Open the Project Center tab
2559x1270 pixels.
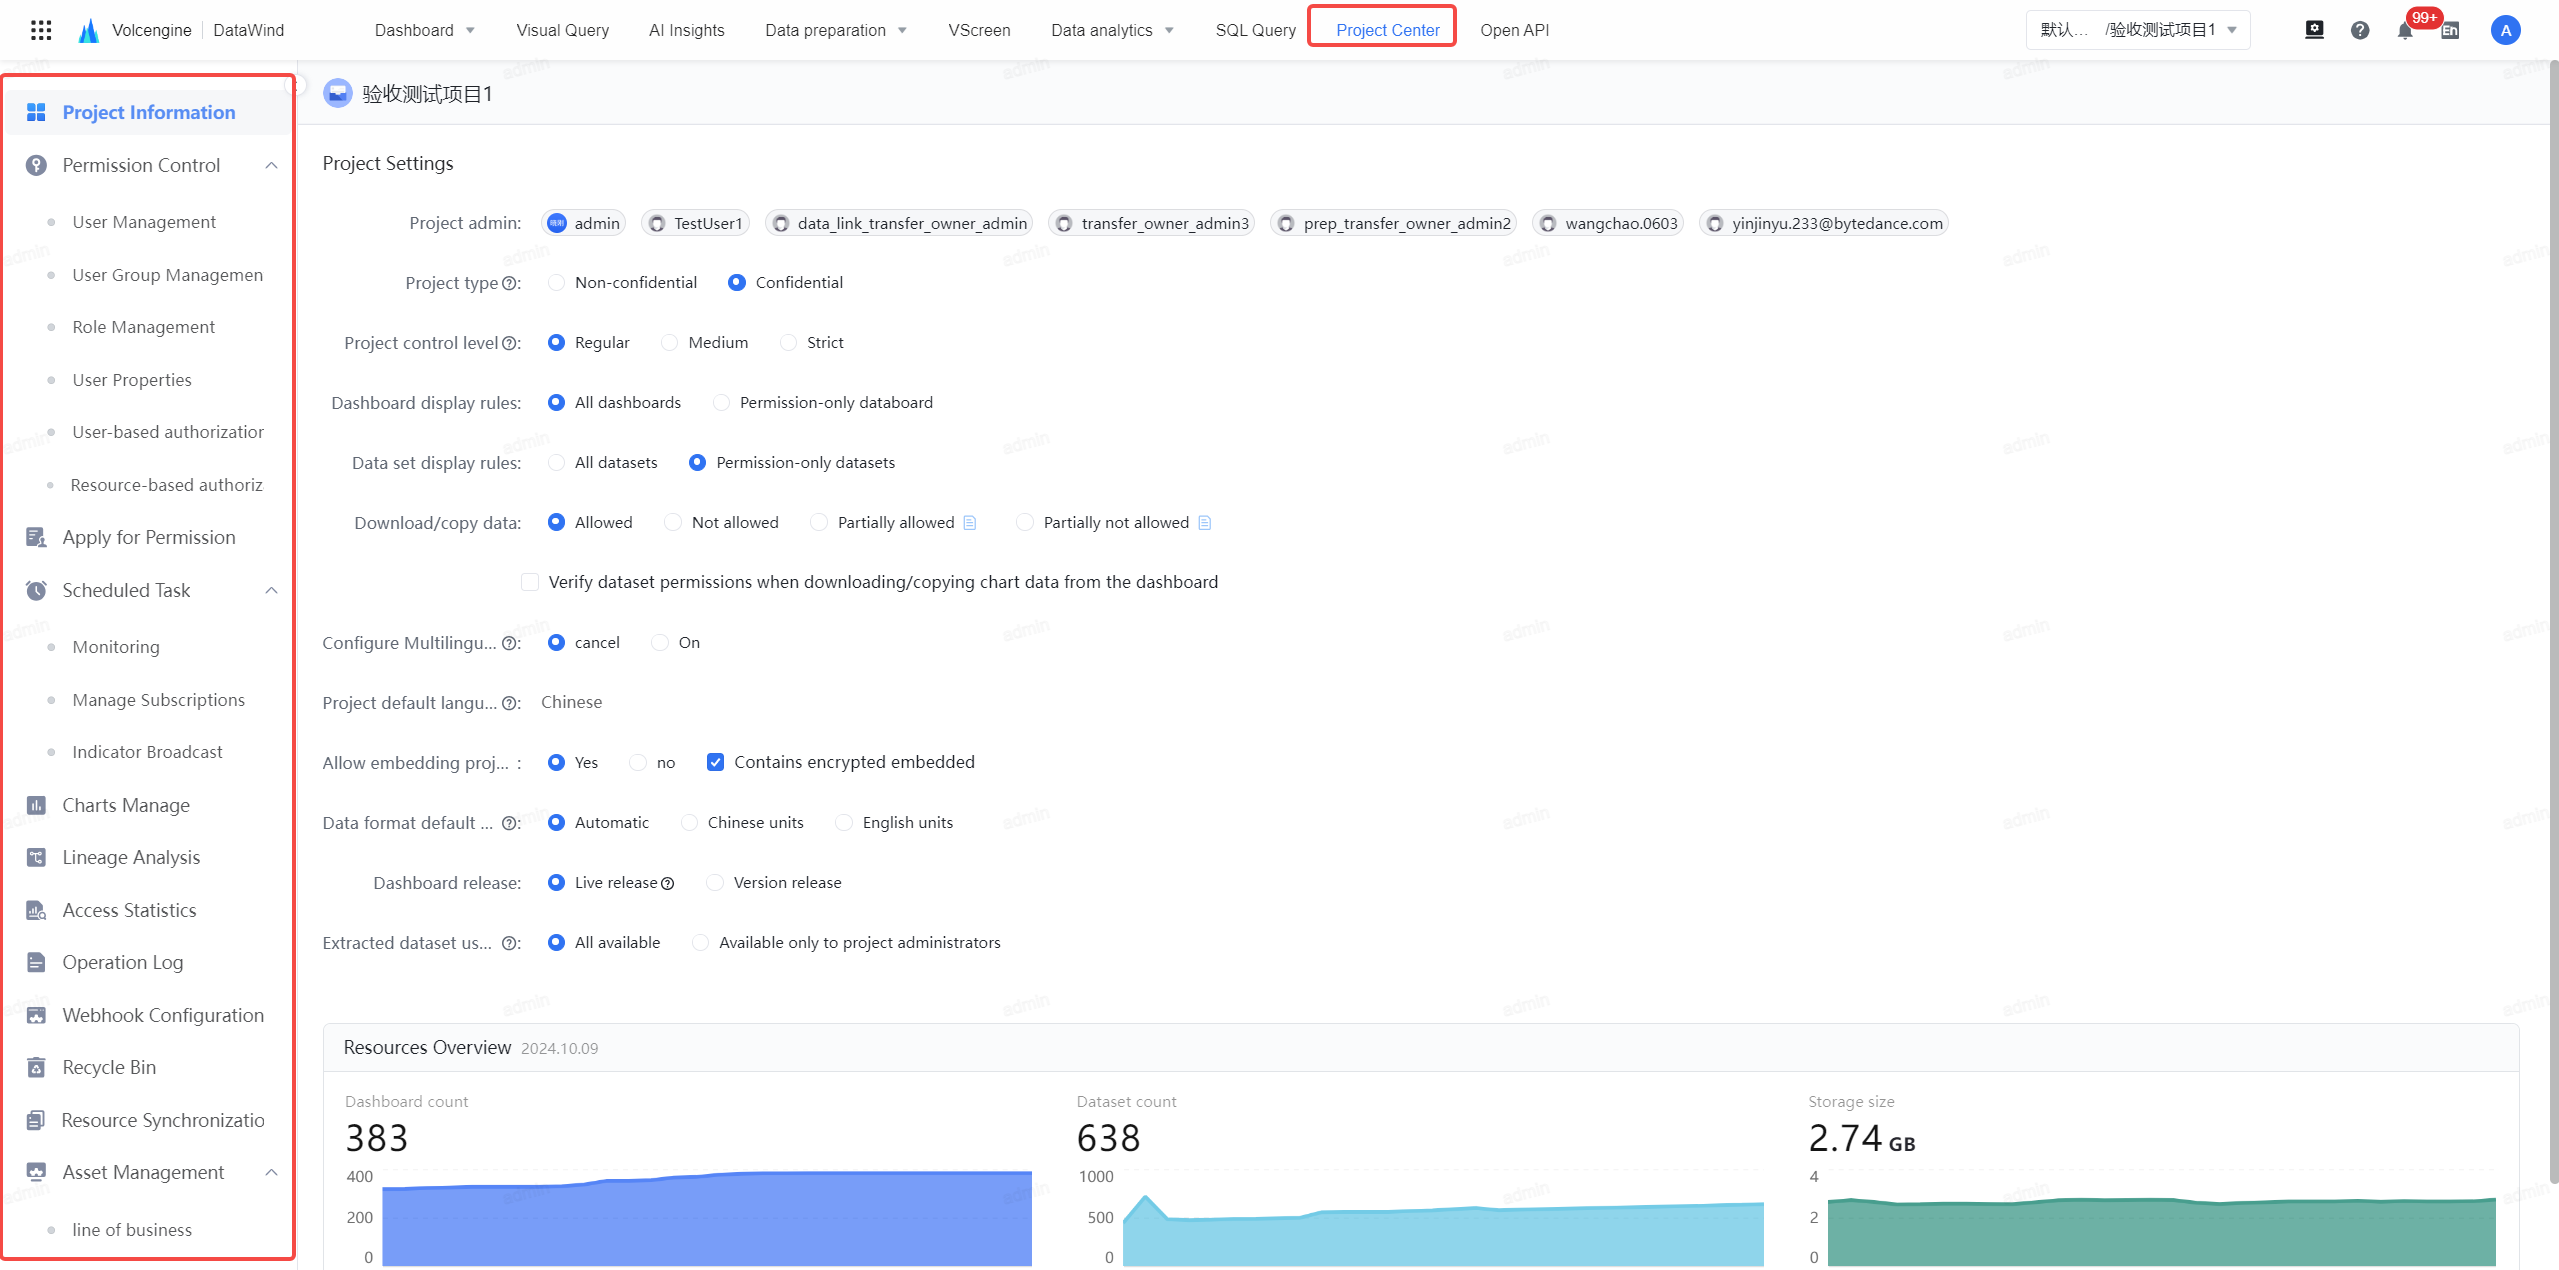[x=1387, y=30]
